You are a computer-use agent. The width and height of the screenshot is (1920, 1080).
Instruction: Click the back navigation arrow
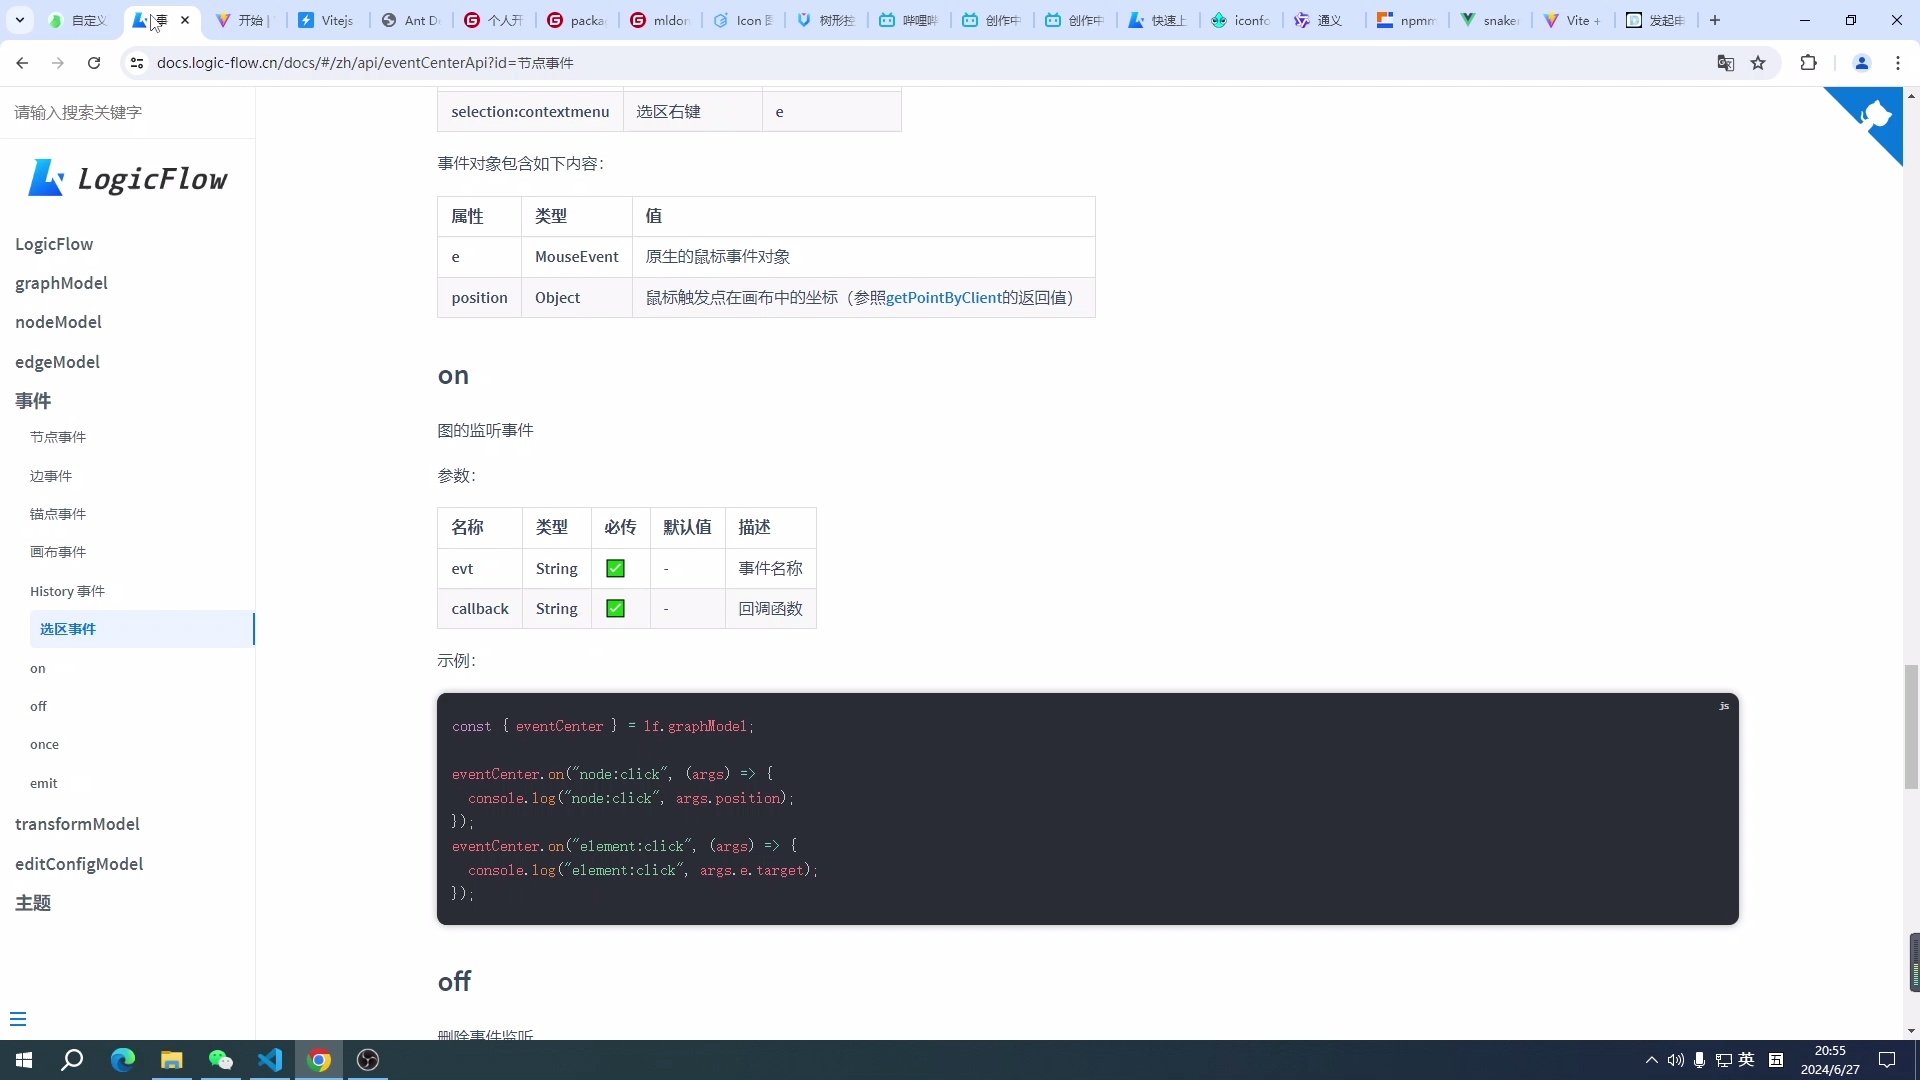point(21,62)
